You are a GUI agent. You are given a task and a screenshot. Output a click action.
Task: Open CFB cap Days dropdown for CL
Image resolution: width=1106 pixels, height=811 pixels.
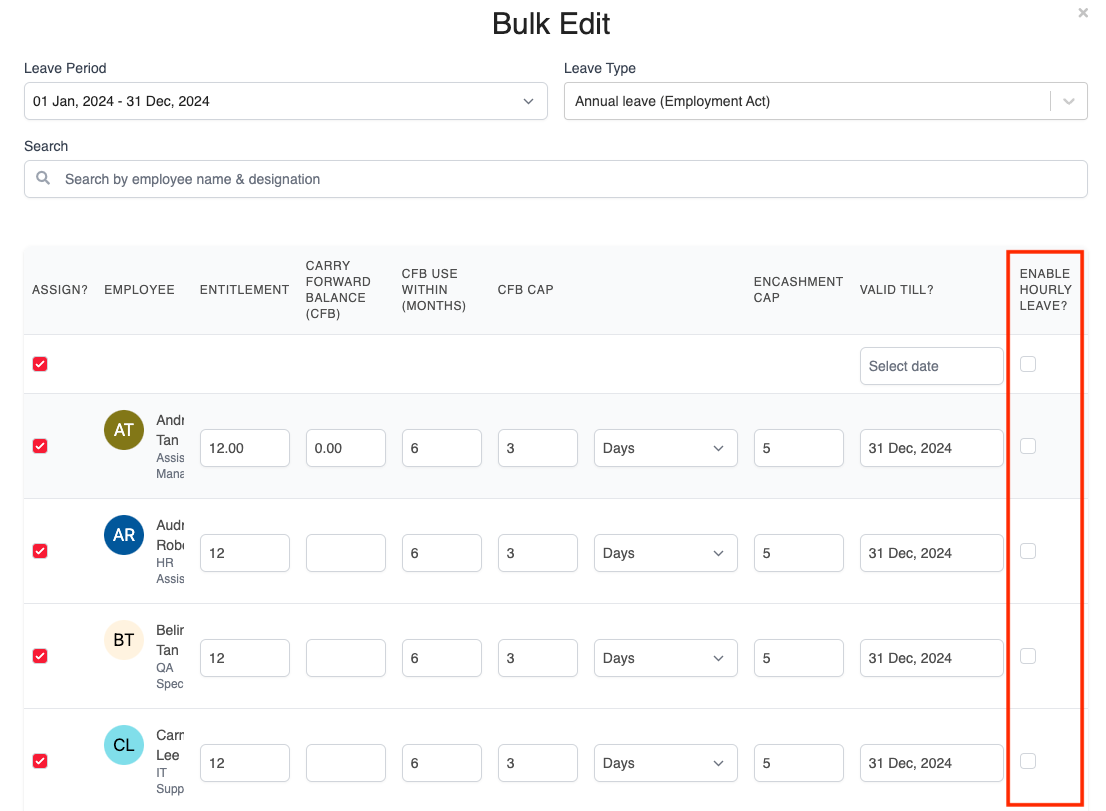pyautogui.click(x=666, y=763)
